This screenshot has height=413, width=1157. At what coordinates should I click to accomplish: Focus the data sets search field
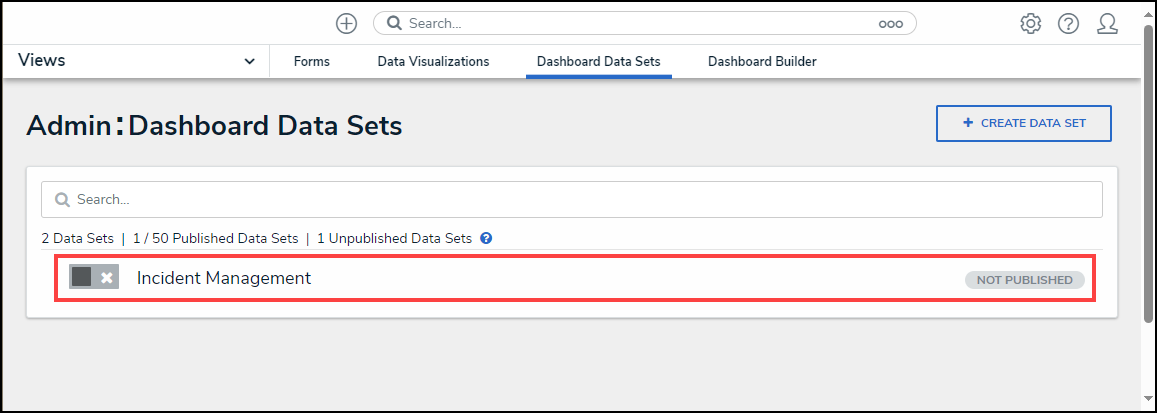(580, 199)
